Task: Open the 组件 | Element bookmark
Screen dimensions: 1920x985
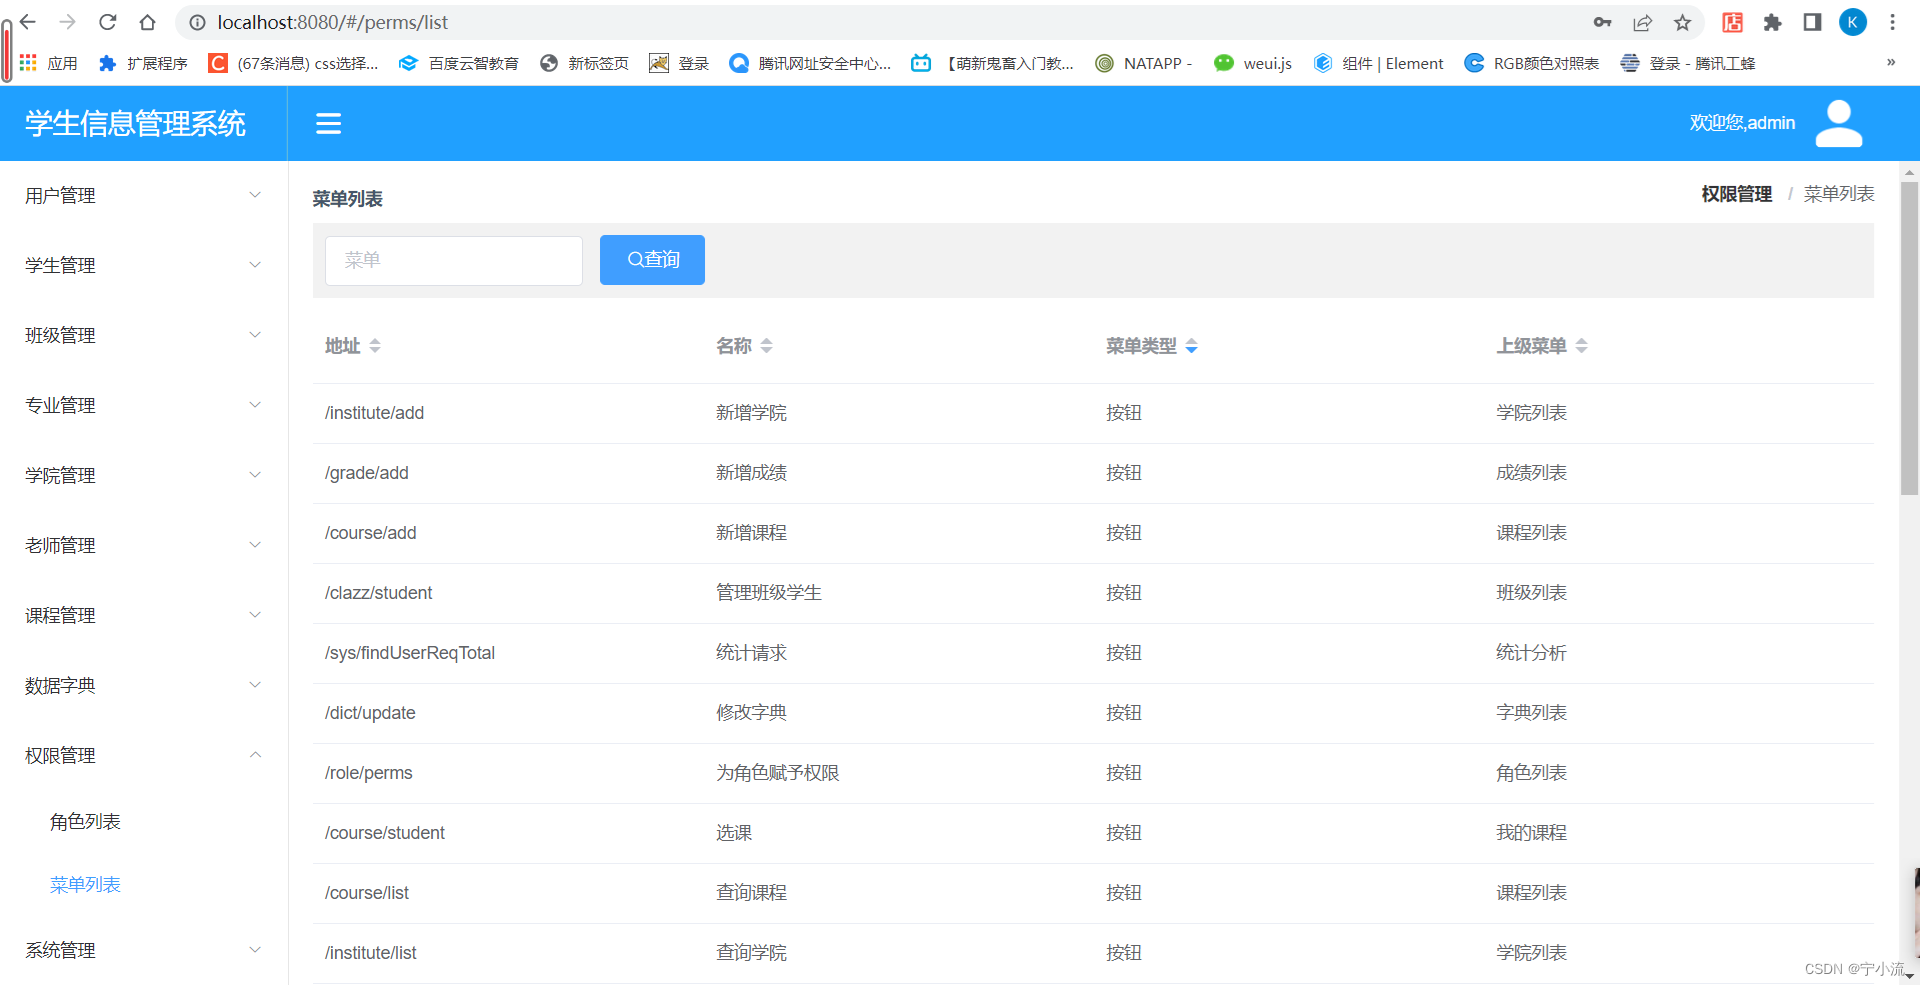Action: click(x=1378, y=63)
